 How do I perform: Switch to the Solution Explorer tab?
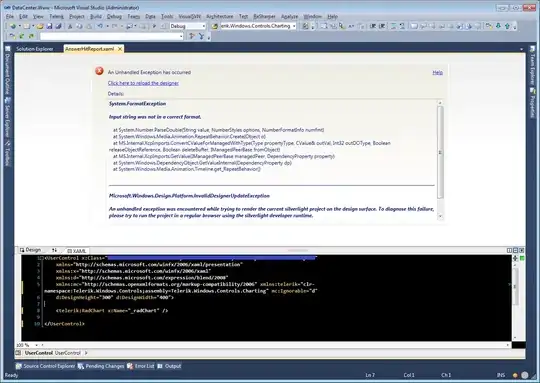pos(35,49)
